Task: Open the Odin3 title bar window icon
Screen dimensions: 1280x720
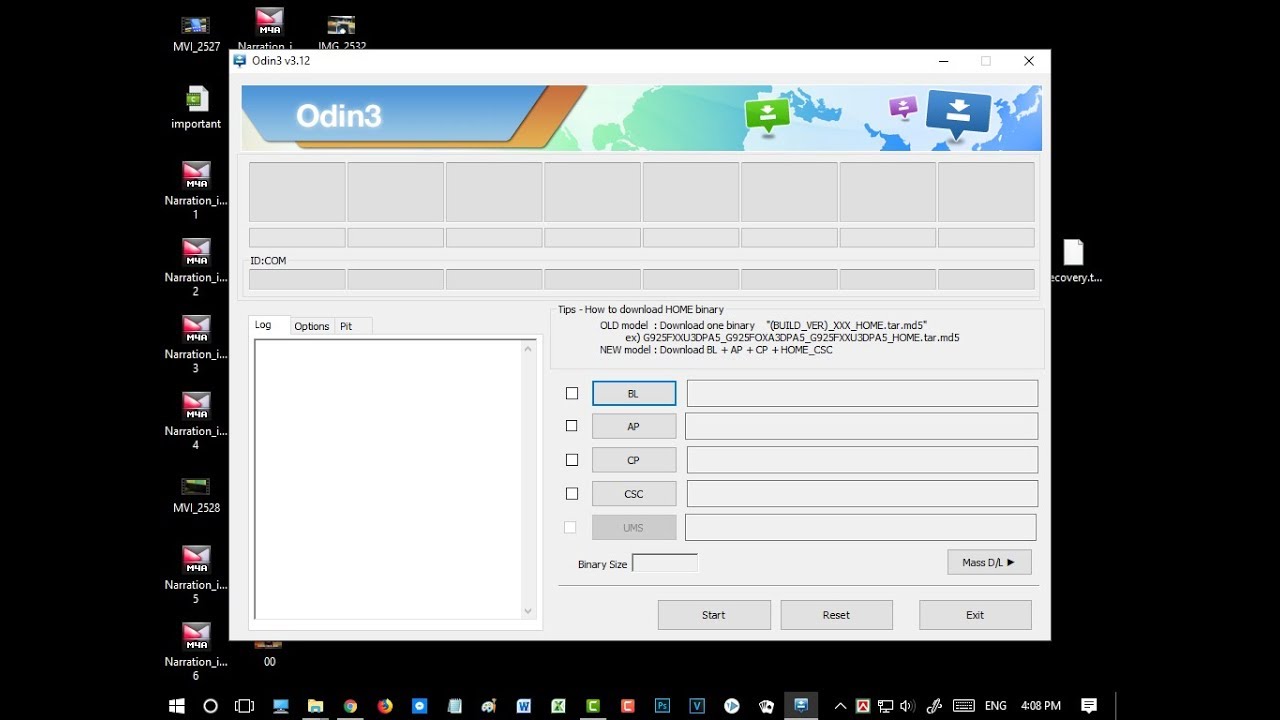Action: [x=239, y=60]
